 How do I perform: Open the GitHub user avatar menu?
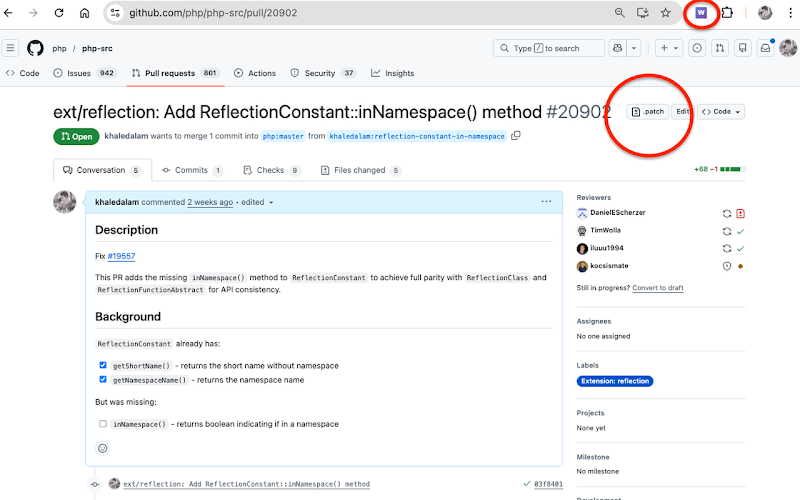pos(788,48)
